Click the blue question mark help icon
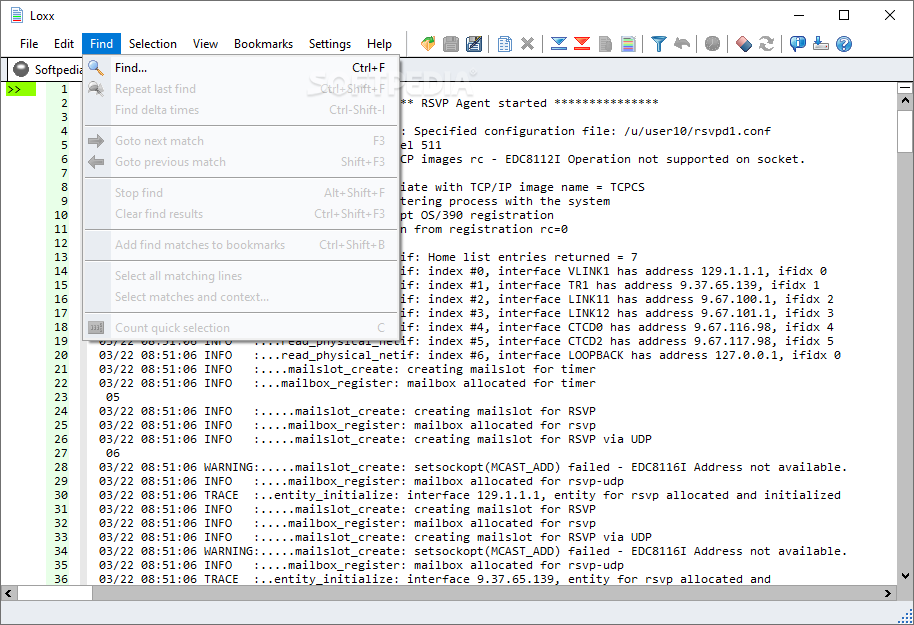This screenshot has width=914, height=625. tap(844, 44)
